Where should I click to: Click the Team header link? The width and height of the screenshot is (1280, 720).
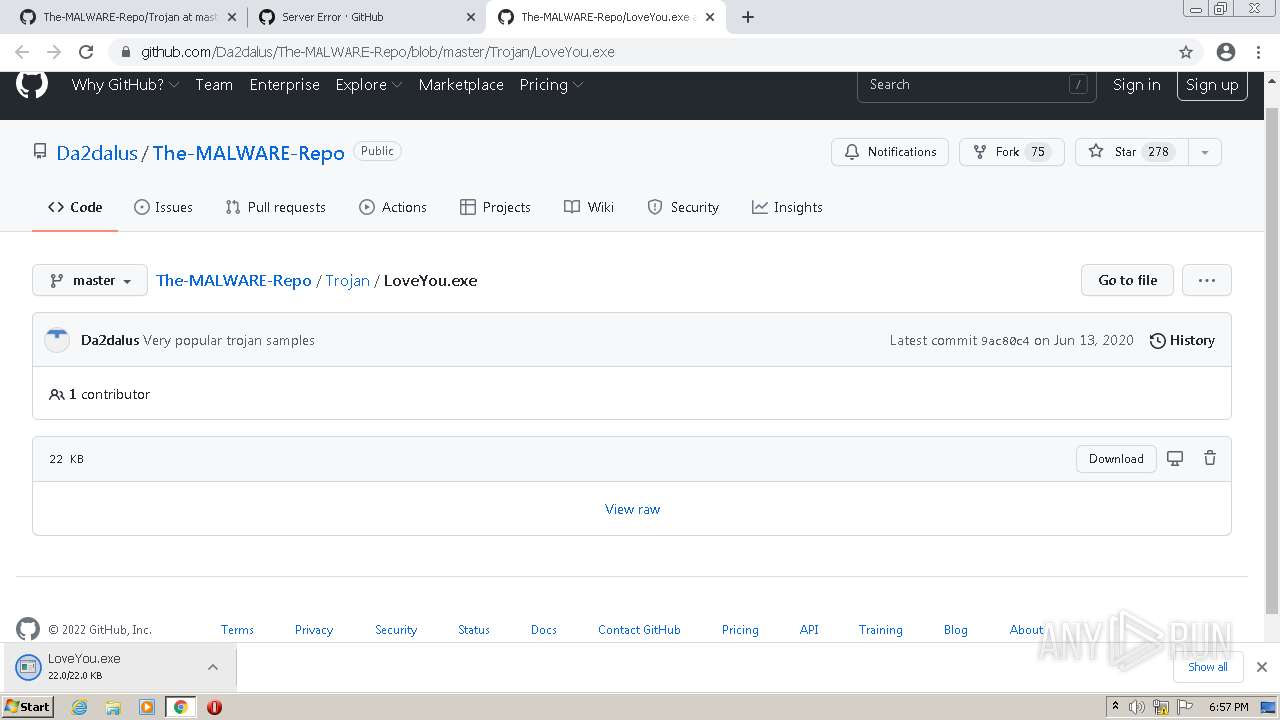[x=214, y=85]
